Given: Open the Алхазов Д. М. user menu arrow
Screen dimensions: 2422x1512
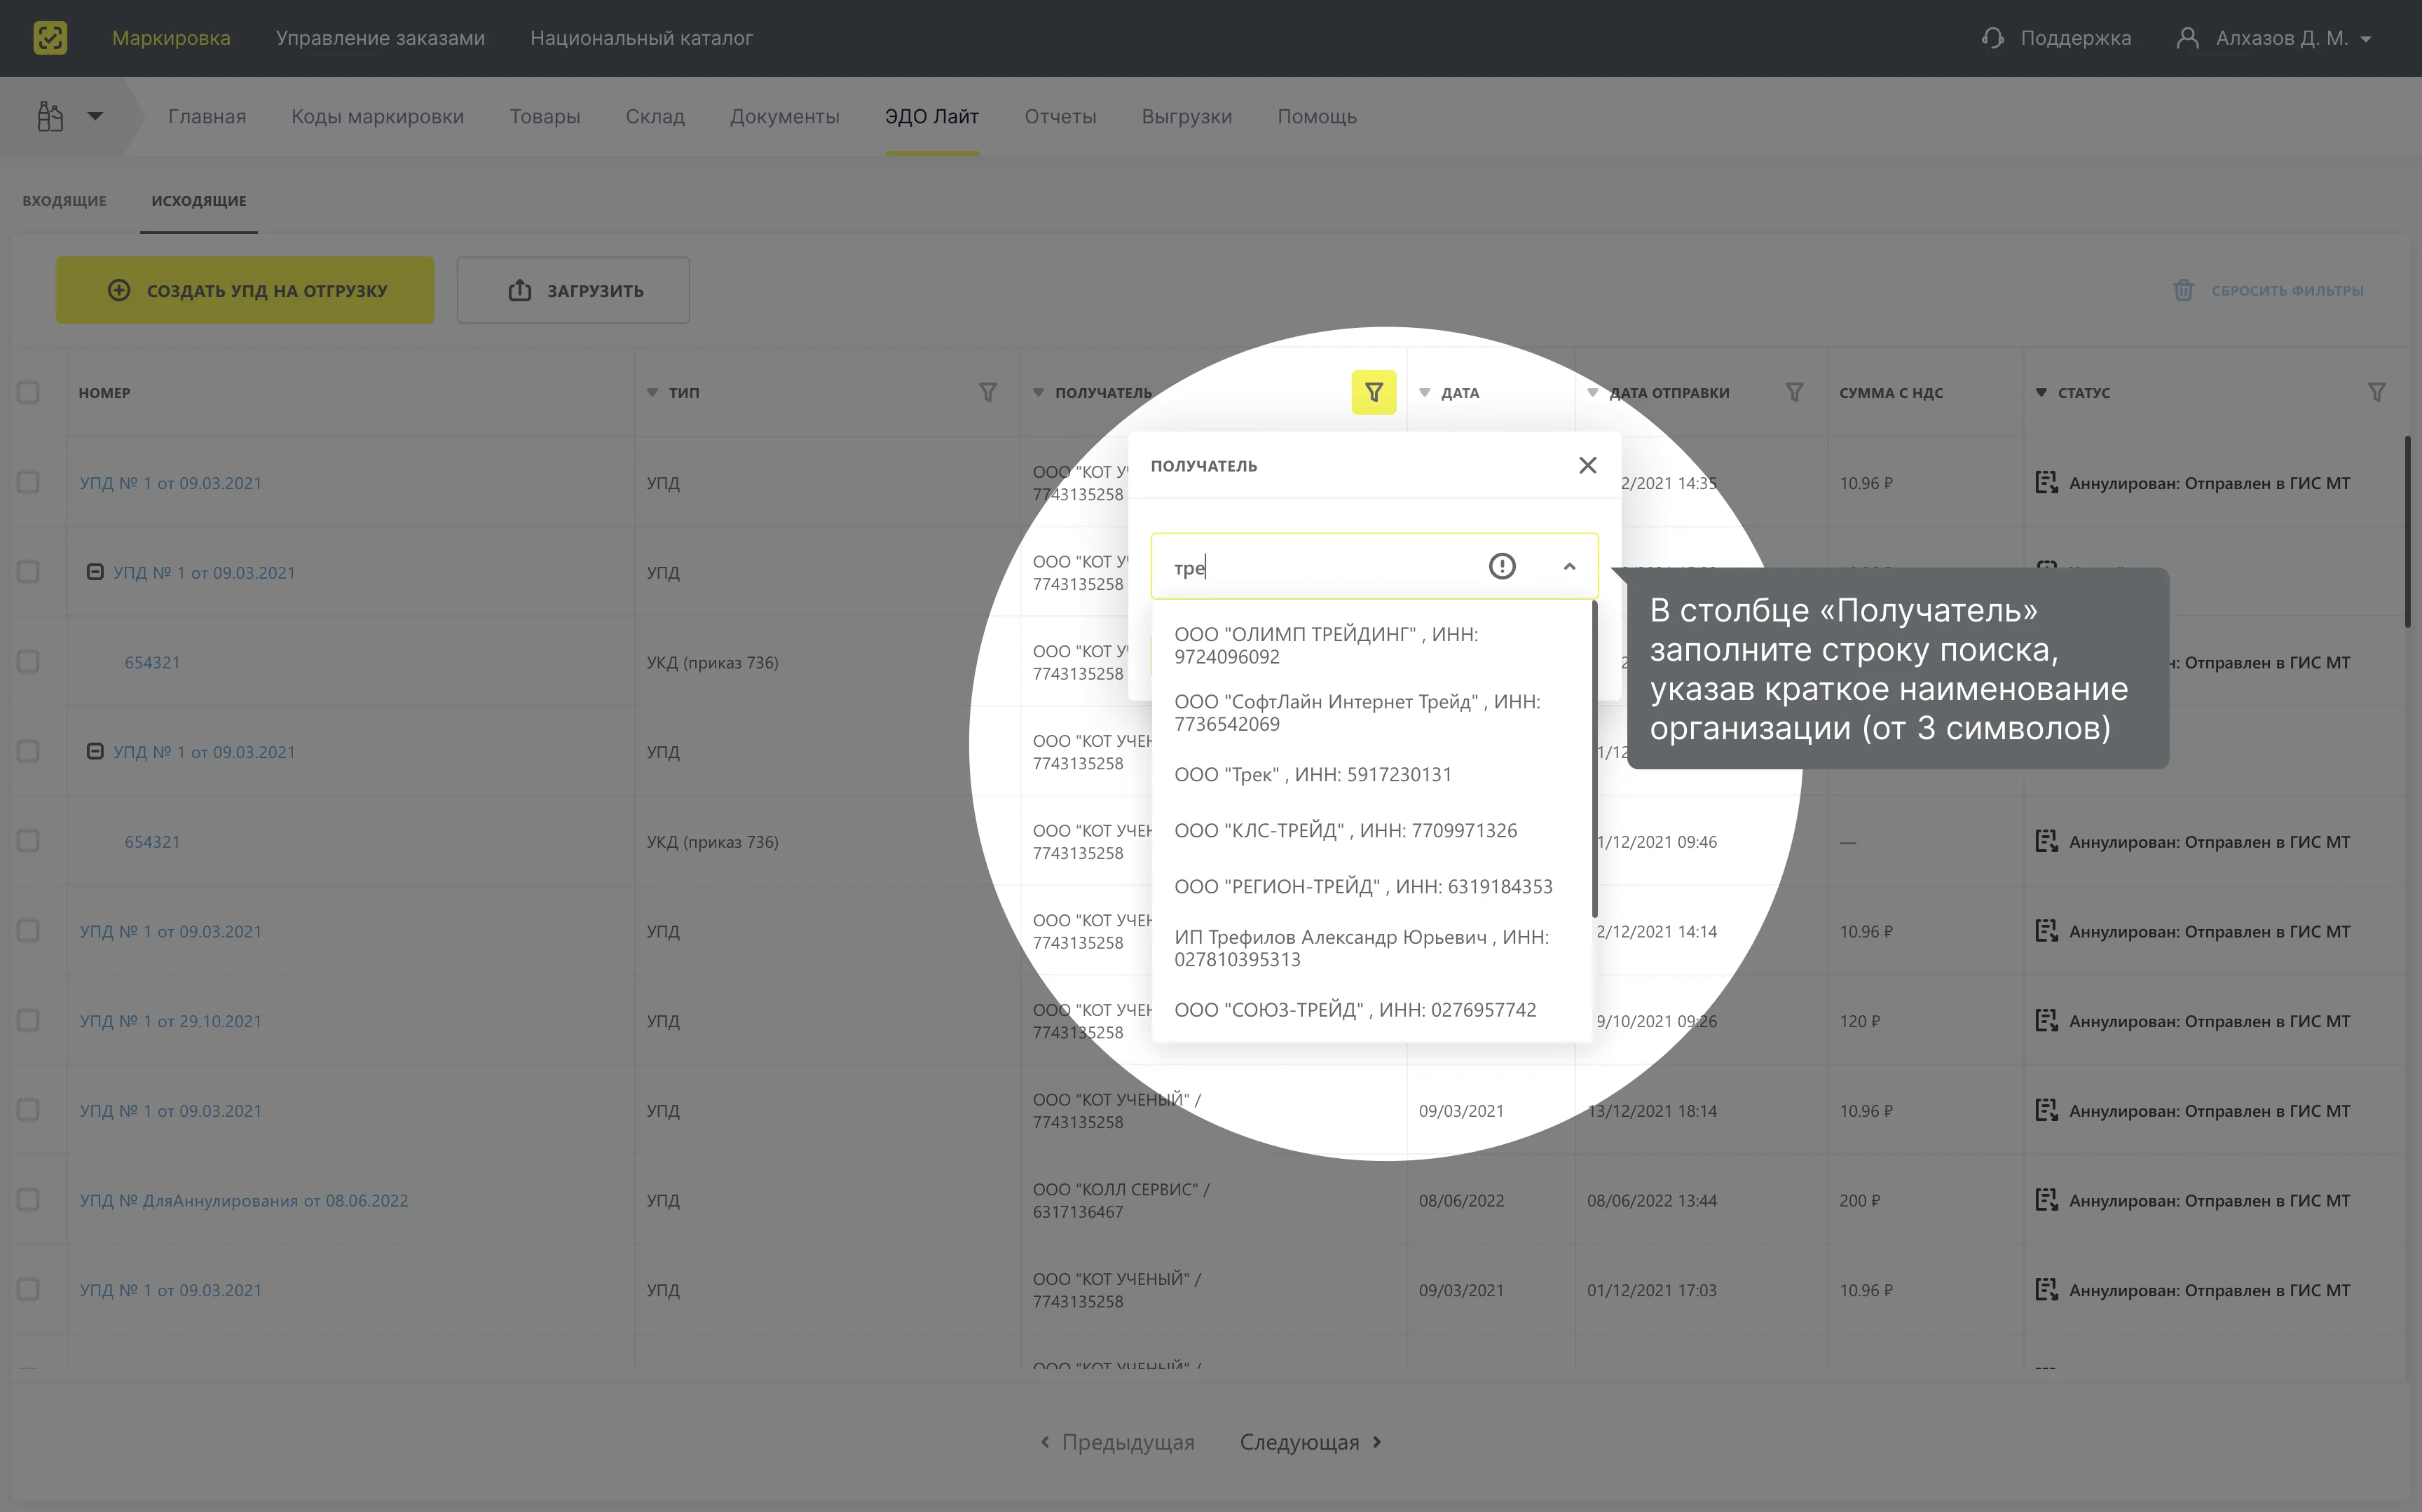Looking at the screenshot, I should (2366, 39).
